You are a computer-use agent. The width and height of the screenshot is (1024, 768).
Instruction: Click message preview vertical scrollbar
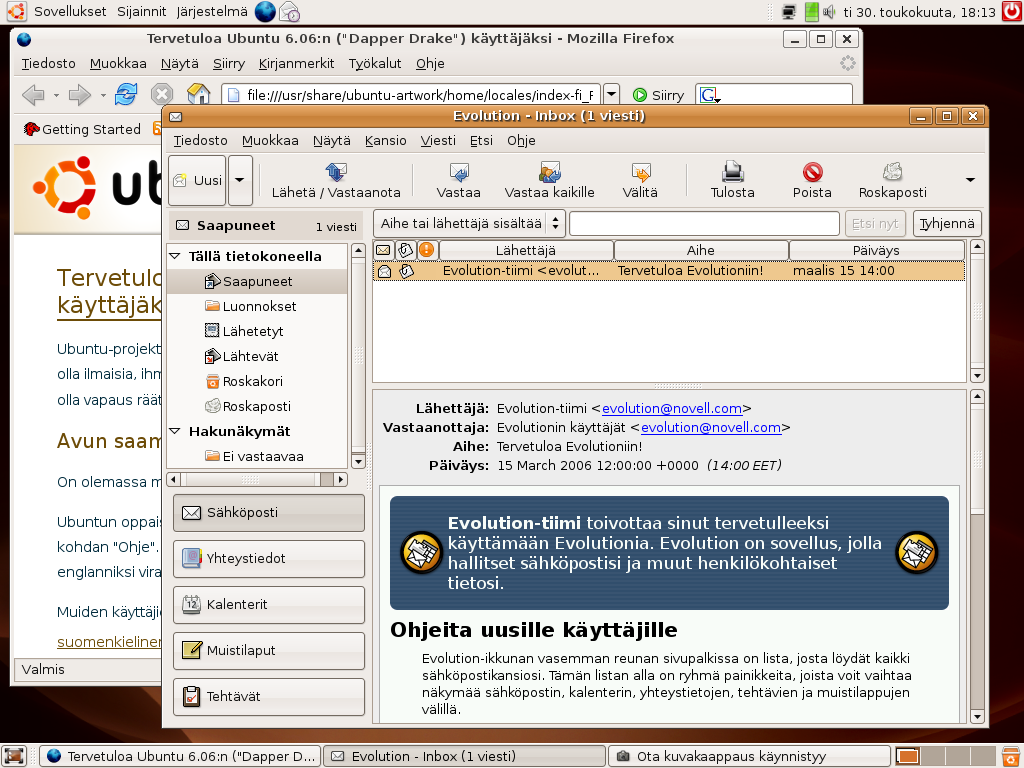977,557
